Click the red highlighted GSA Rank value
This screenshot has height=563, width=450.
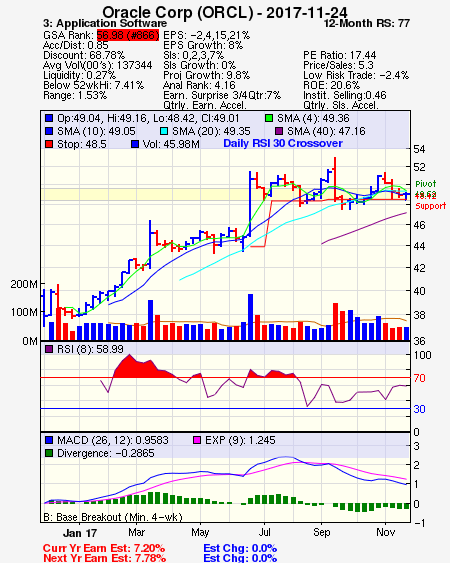(x=128, y=35)
